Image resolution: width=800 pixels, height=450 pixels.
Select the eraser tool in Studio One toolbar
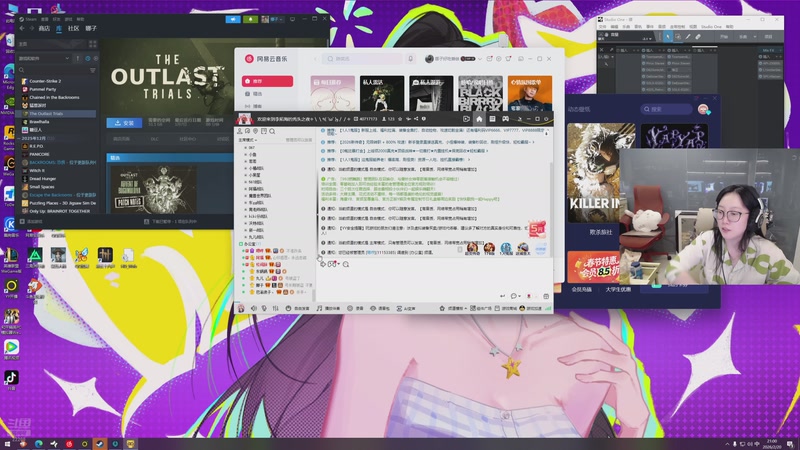(698, 37)
